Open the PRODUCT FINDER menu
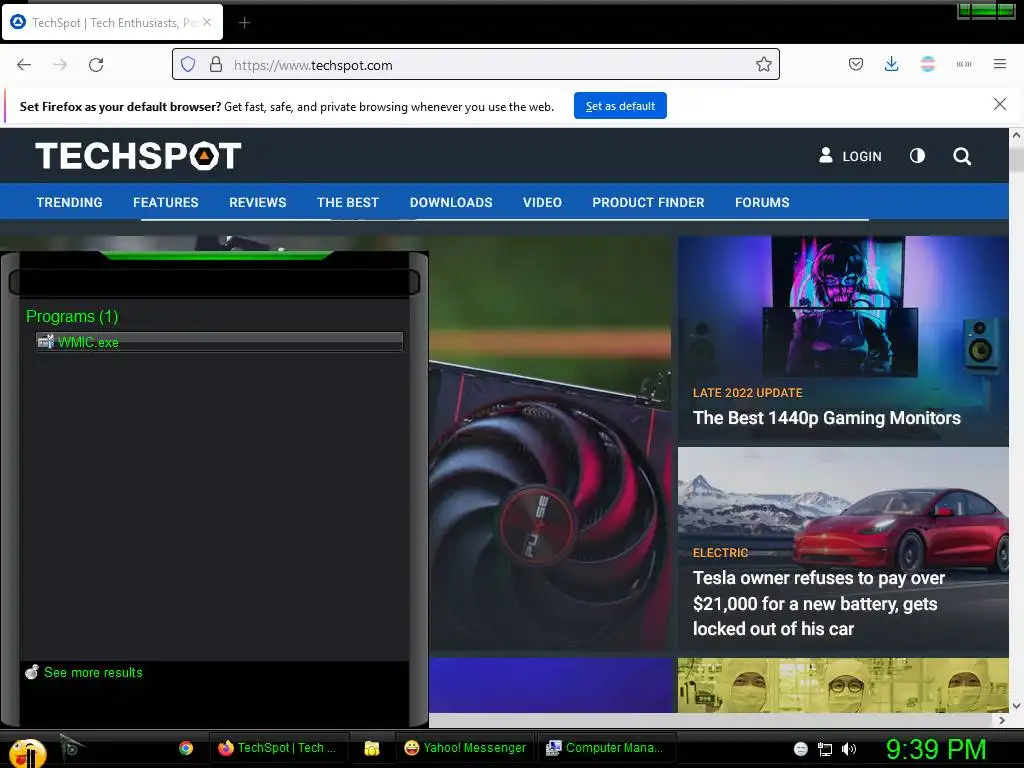The image size is (1024, 768). click(648, 202)
